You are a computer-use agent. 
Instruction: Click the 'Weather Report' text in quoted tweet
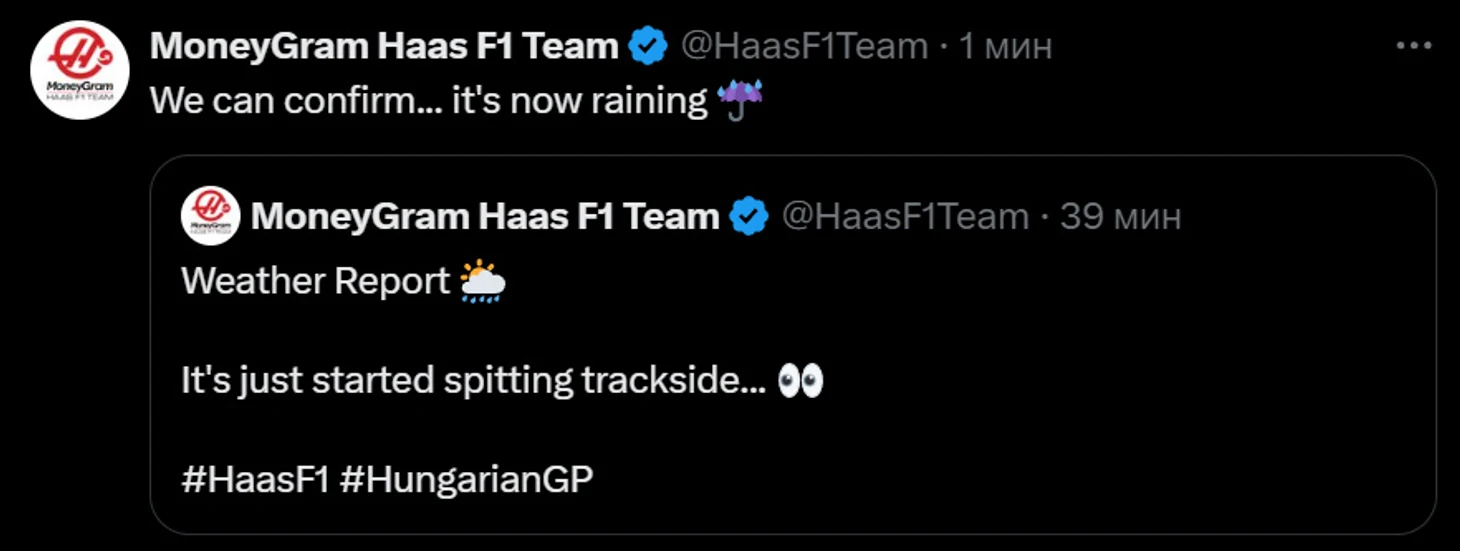[315, 282]
